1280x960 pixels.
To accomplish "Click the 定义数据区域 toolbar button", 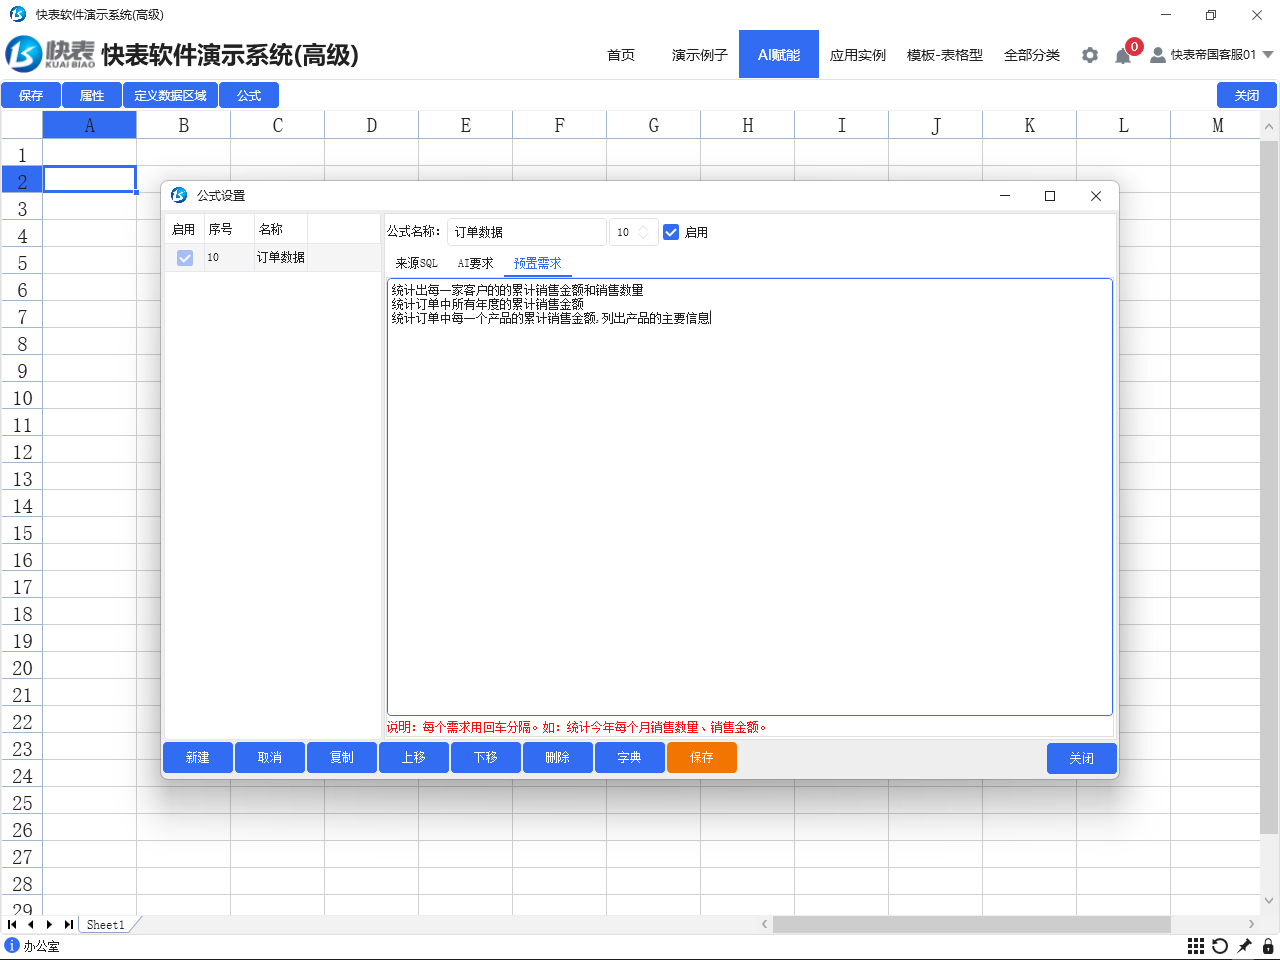I will 170,95.
